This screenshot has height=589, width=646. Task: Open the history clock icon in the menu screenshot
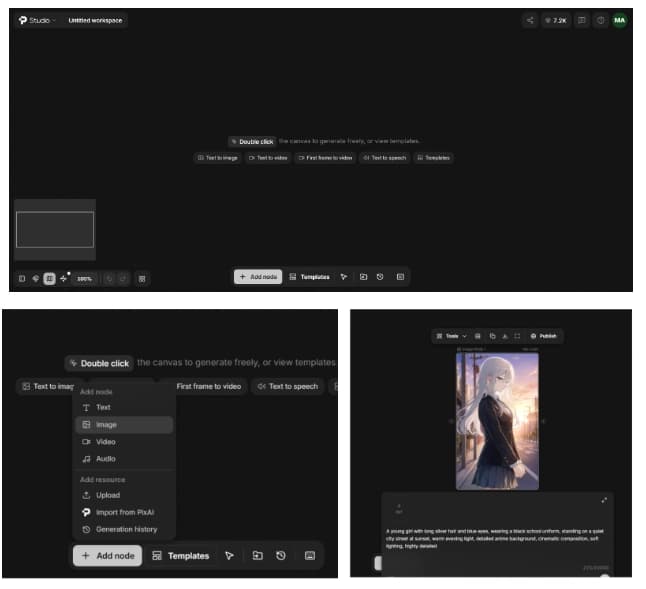point(281,556)
